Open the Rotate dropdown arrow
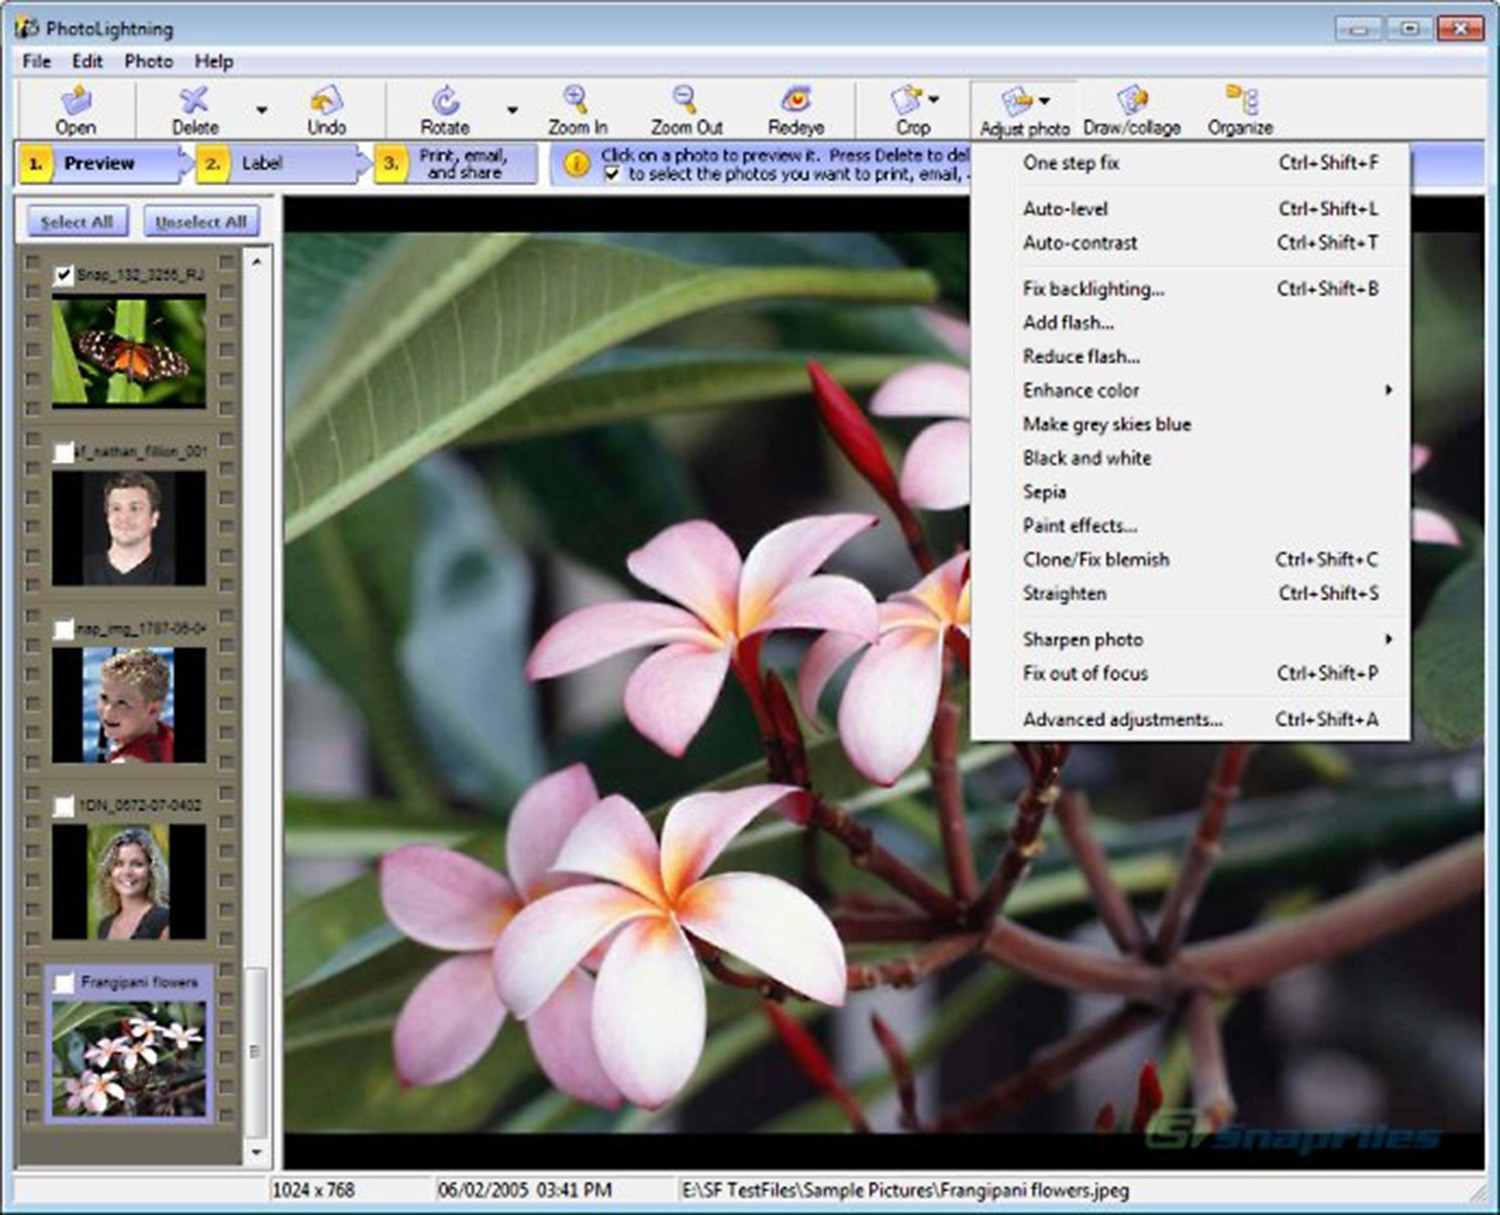The image size is (1500, 1215). pos(512,109)
